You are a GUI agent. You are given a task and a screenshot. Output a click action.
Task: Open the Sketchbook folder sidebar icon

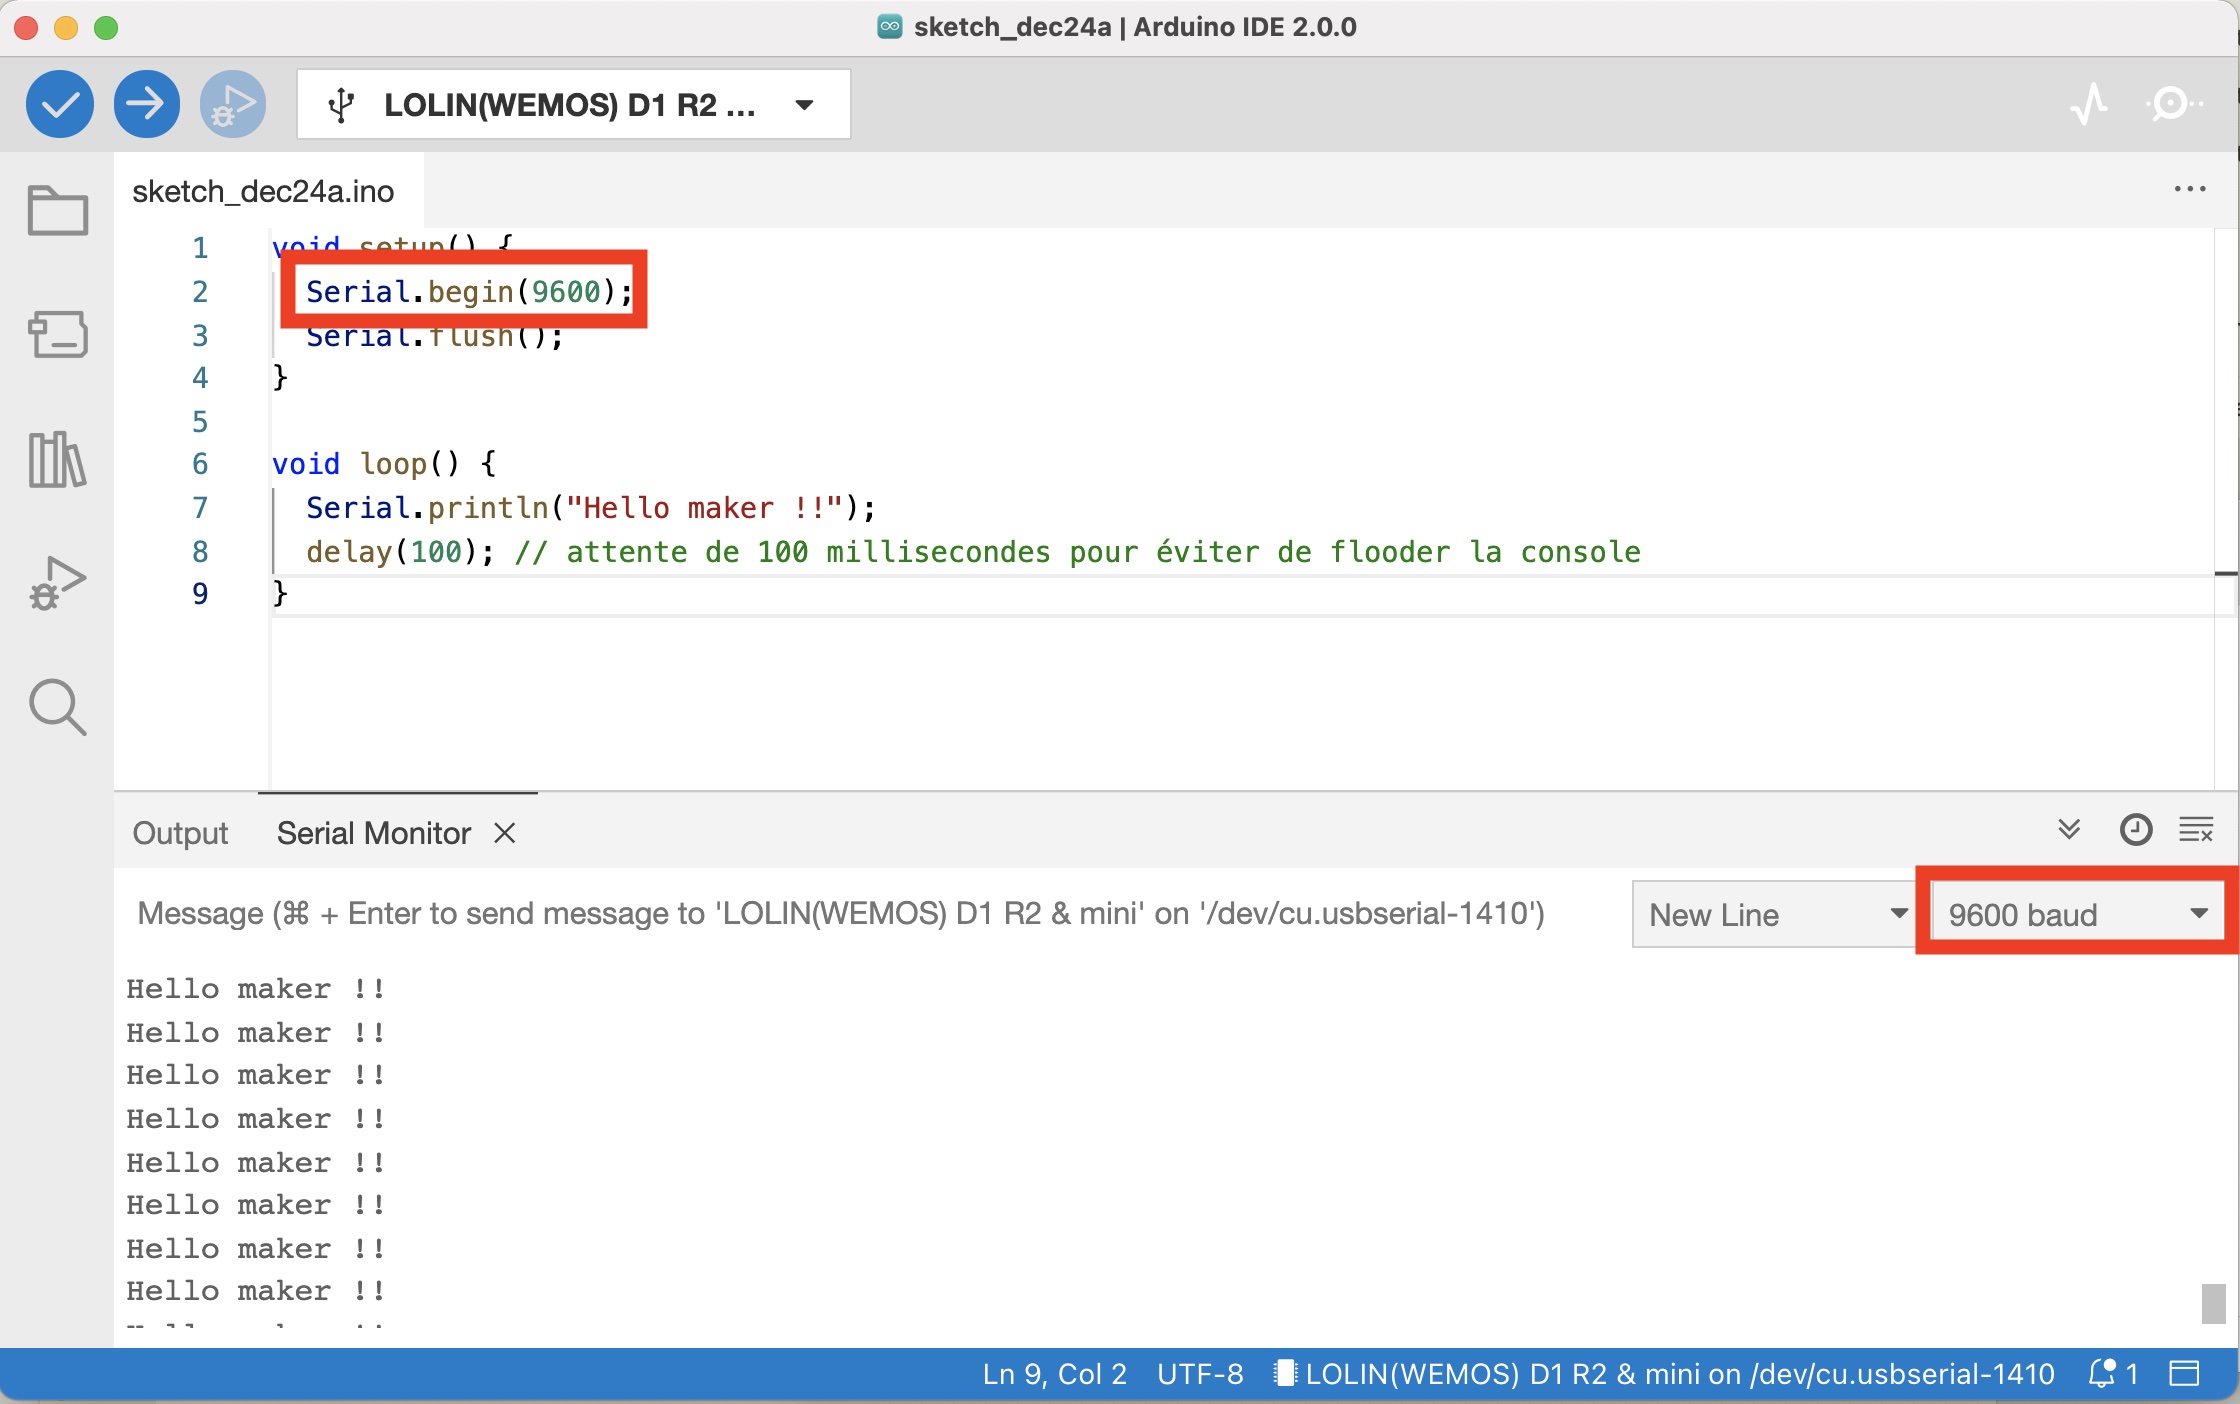[x=58, y=210]
